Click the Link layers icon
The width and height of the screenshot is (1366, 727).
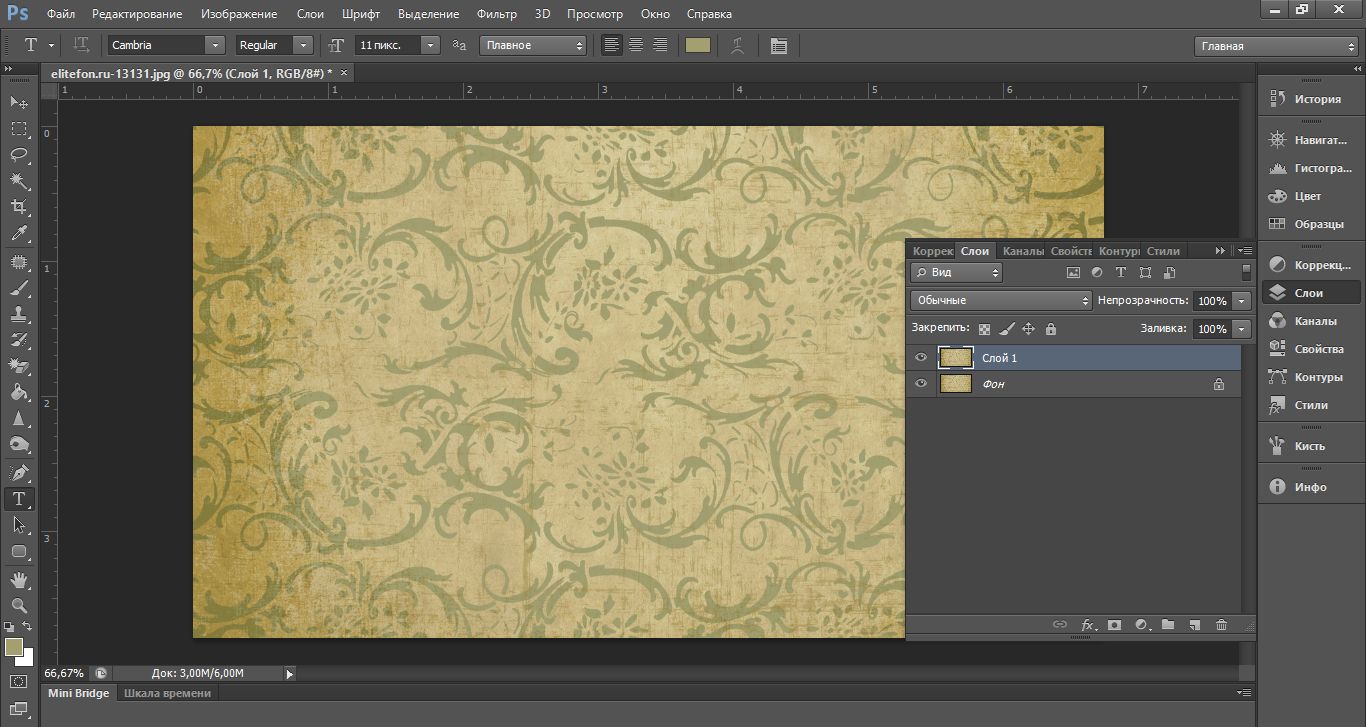pos(1060,625)
